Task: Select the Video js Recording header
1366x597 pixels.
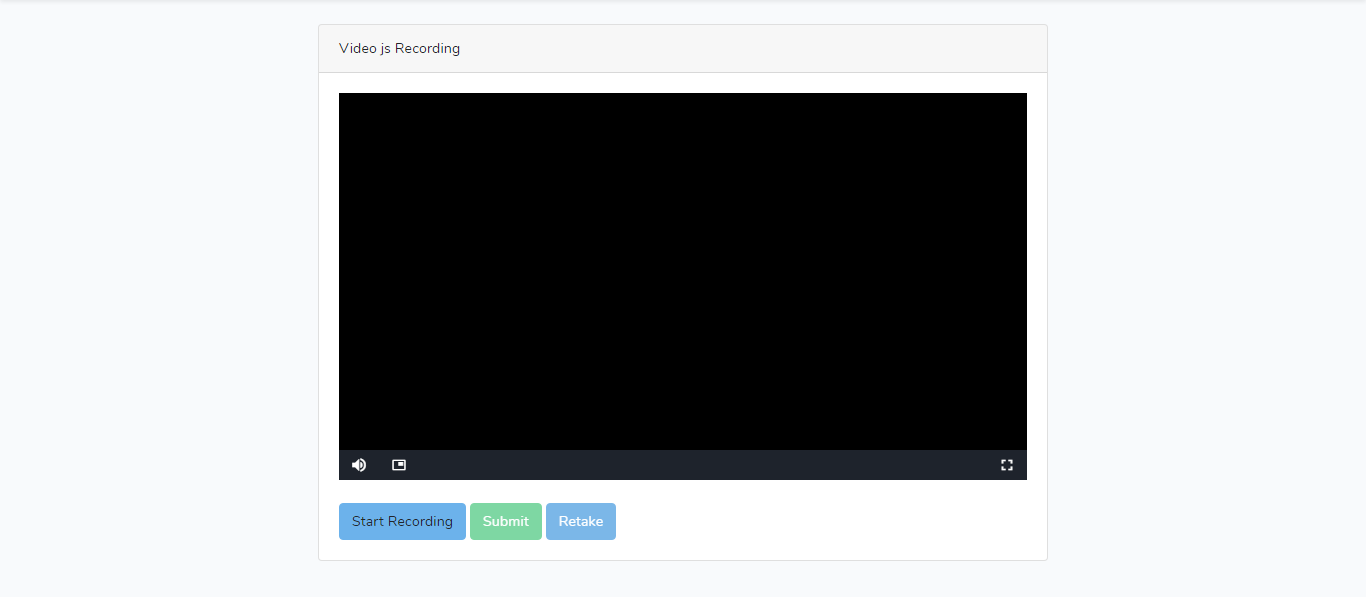Action: 399,48
